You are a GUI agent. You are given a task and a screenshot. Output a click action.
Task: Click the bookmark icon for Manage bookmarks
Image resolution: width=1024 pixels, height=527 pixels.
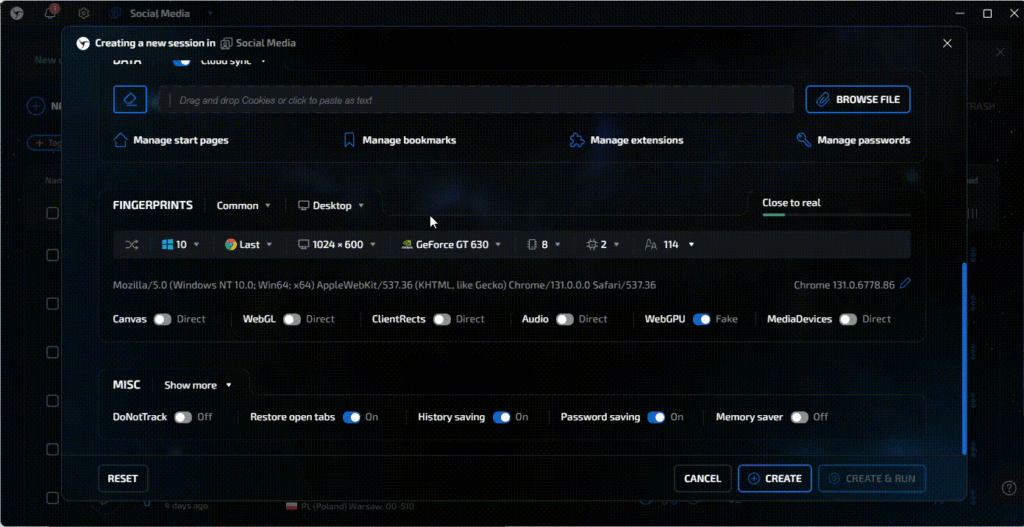[349, 140]
